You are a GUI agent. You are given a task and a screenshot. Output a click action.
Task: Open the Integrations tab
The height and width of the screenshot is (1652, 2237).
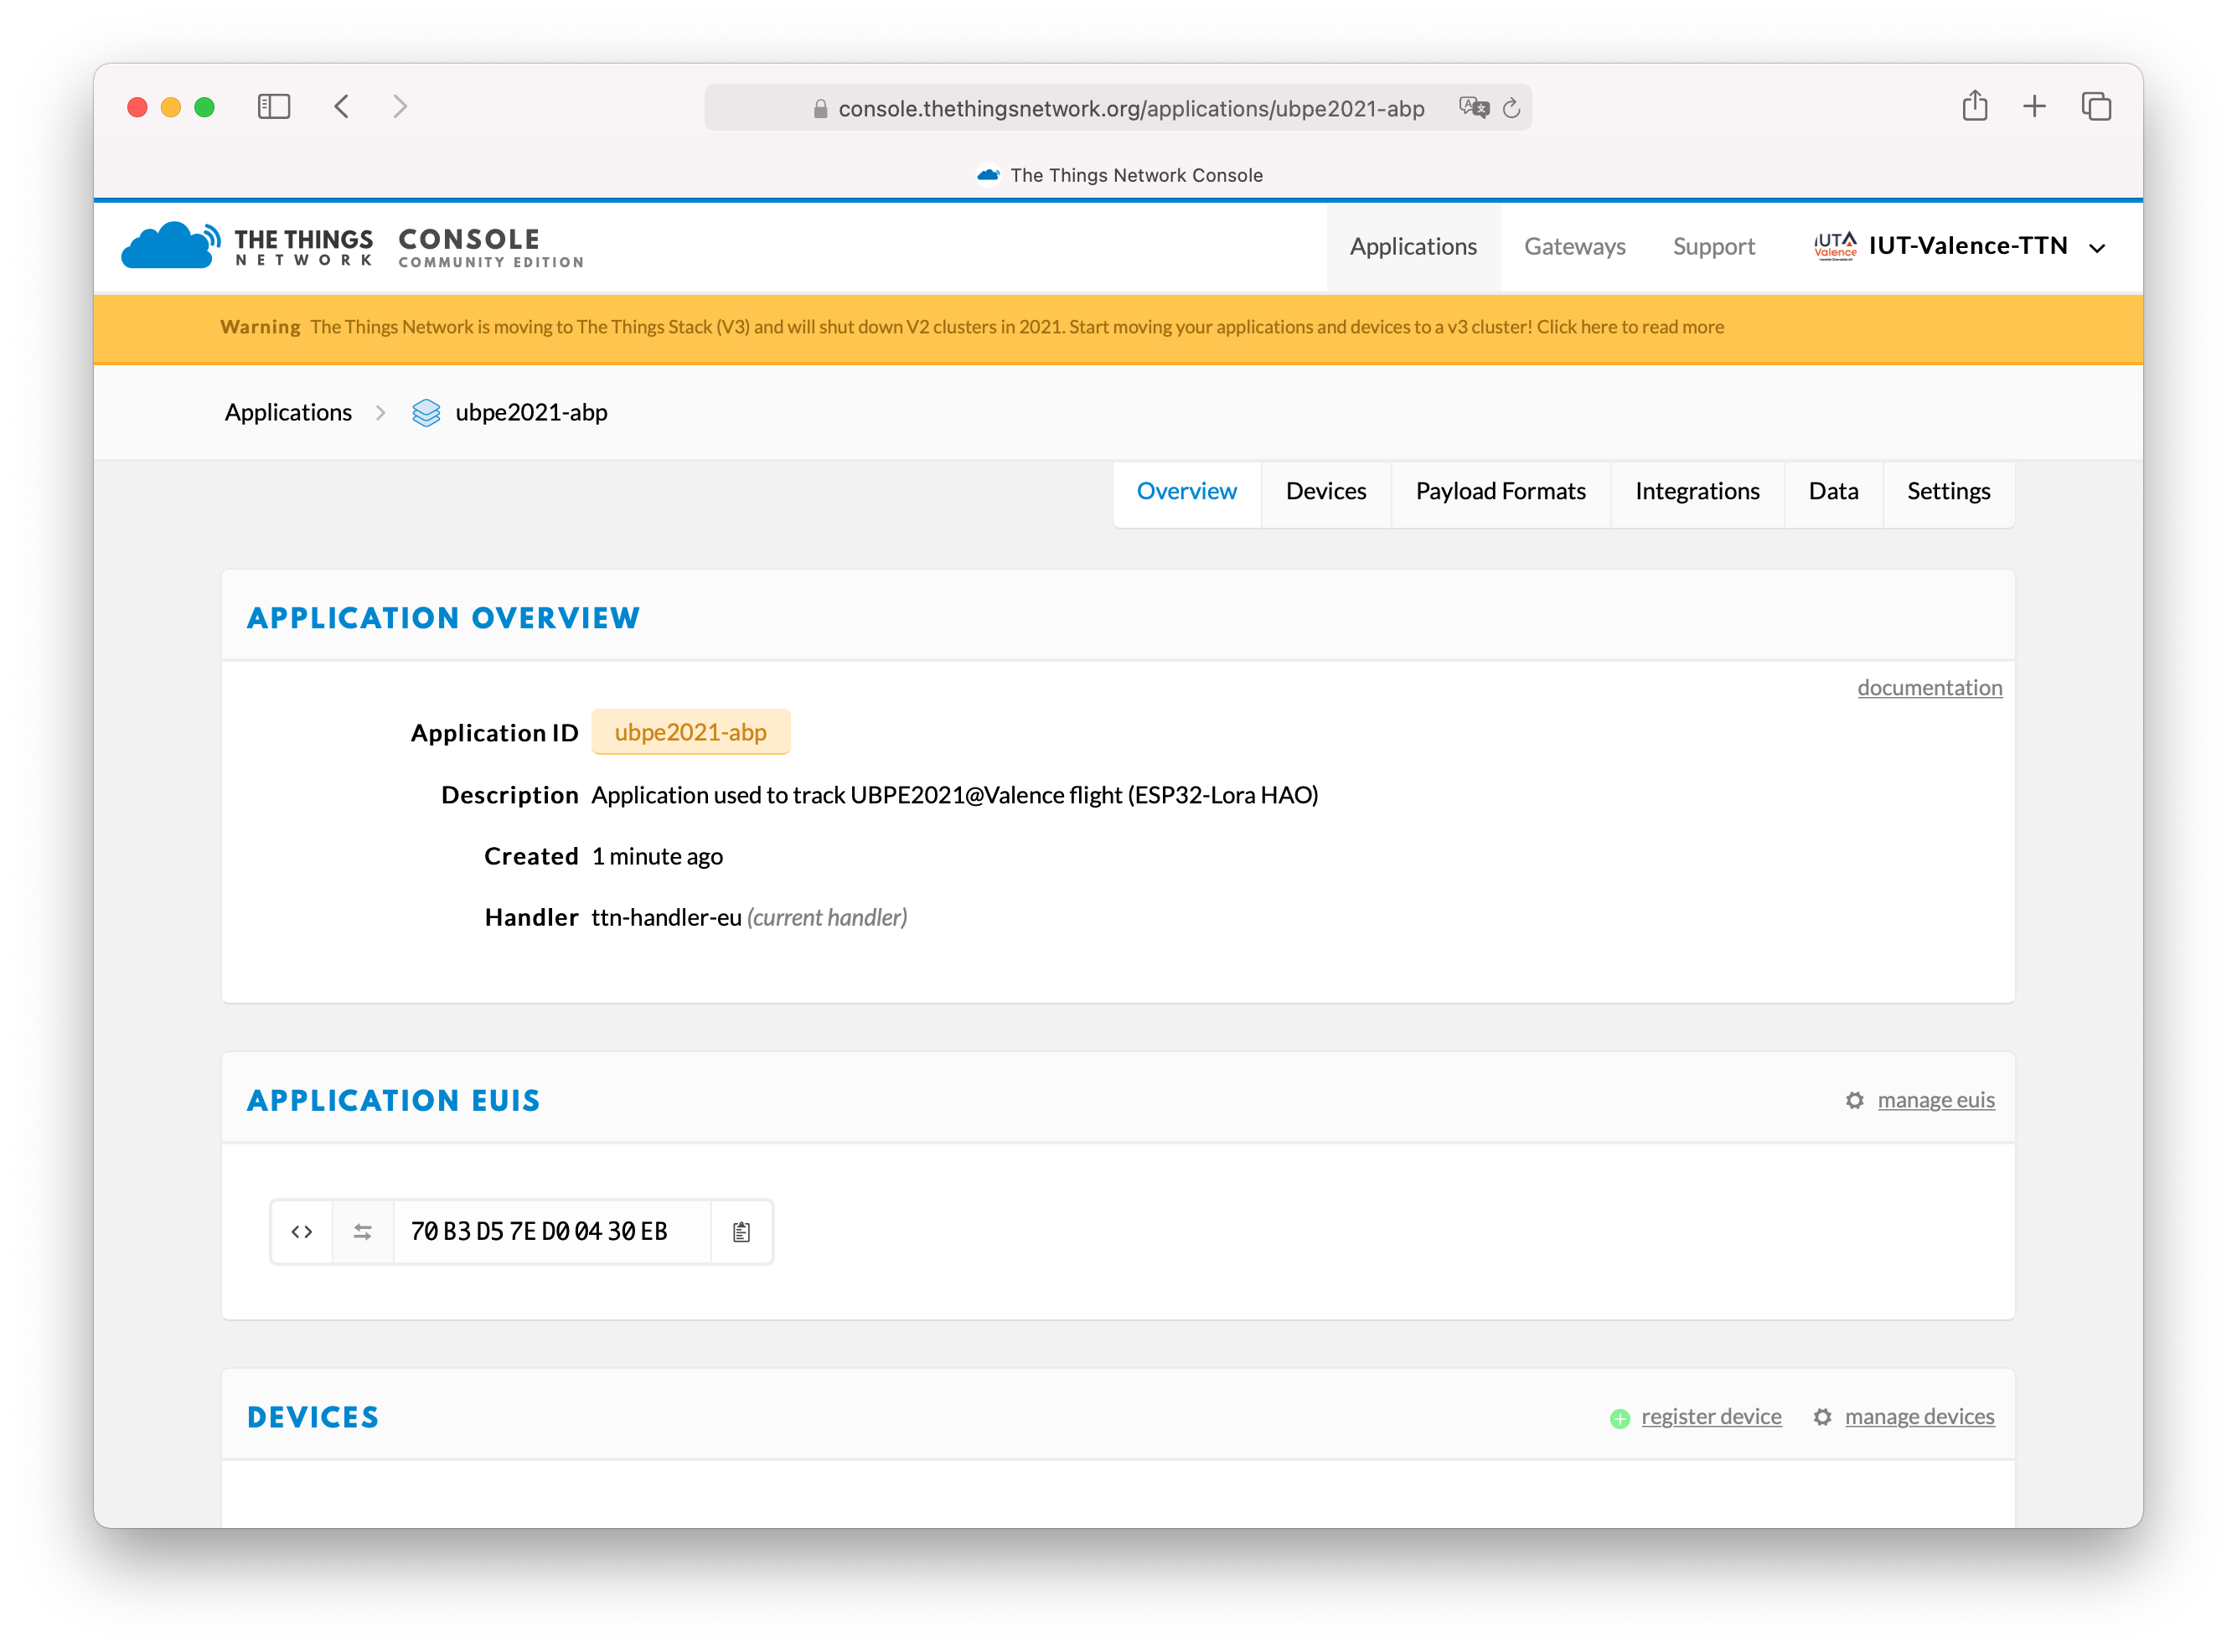1697,492
